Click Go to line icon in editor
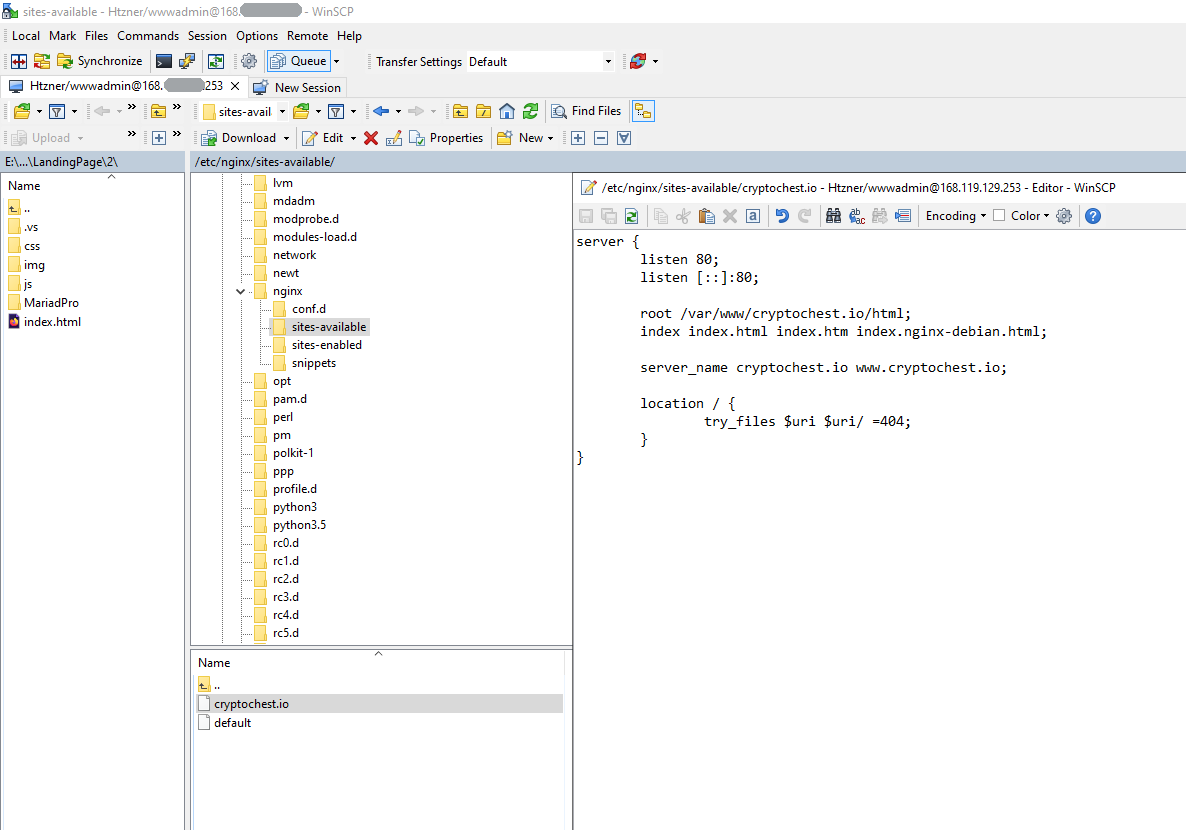The height and width of the screenshot is (830, 1186). pyautogui.click(x=903, y=216)
